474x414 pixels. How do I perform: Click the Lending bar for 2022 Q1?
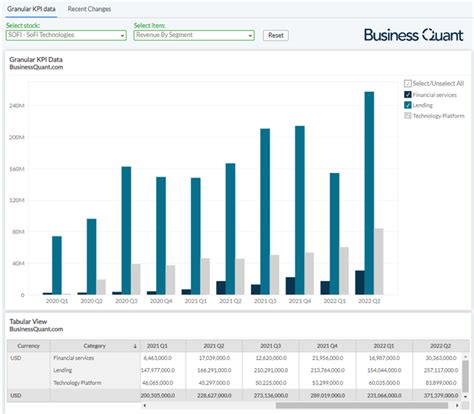[x=334, y=234]
